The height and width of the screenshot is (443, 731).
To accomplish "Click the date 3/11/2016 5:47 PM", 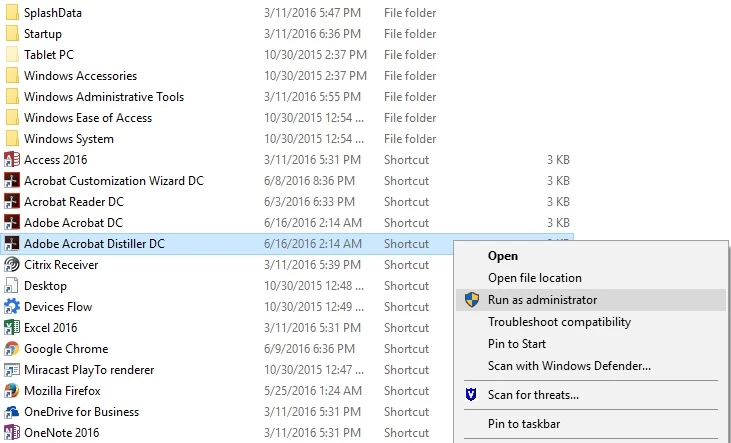I will 312,13.
